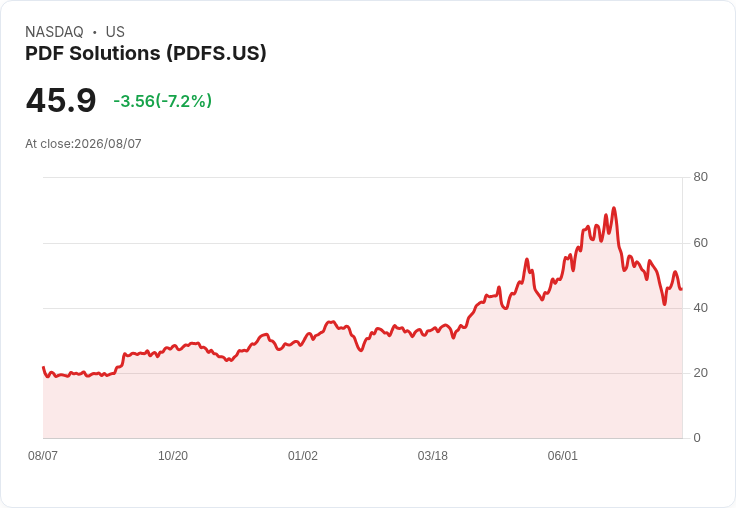736x508 pixels.
Task: Click the 0 price axis label
Action: pyautogui.click(x=697, y=438)
